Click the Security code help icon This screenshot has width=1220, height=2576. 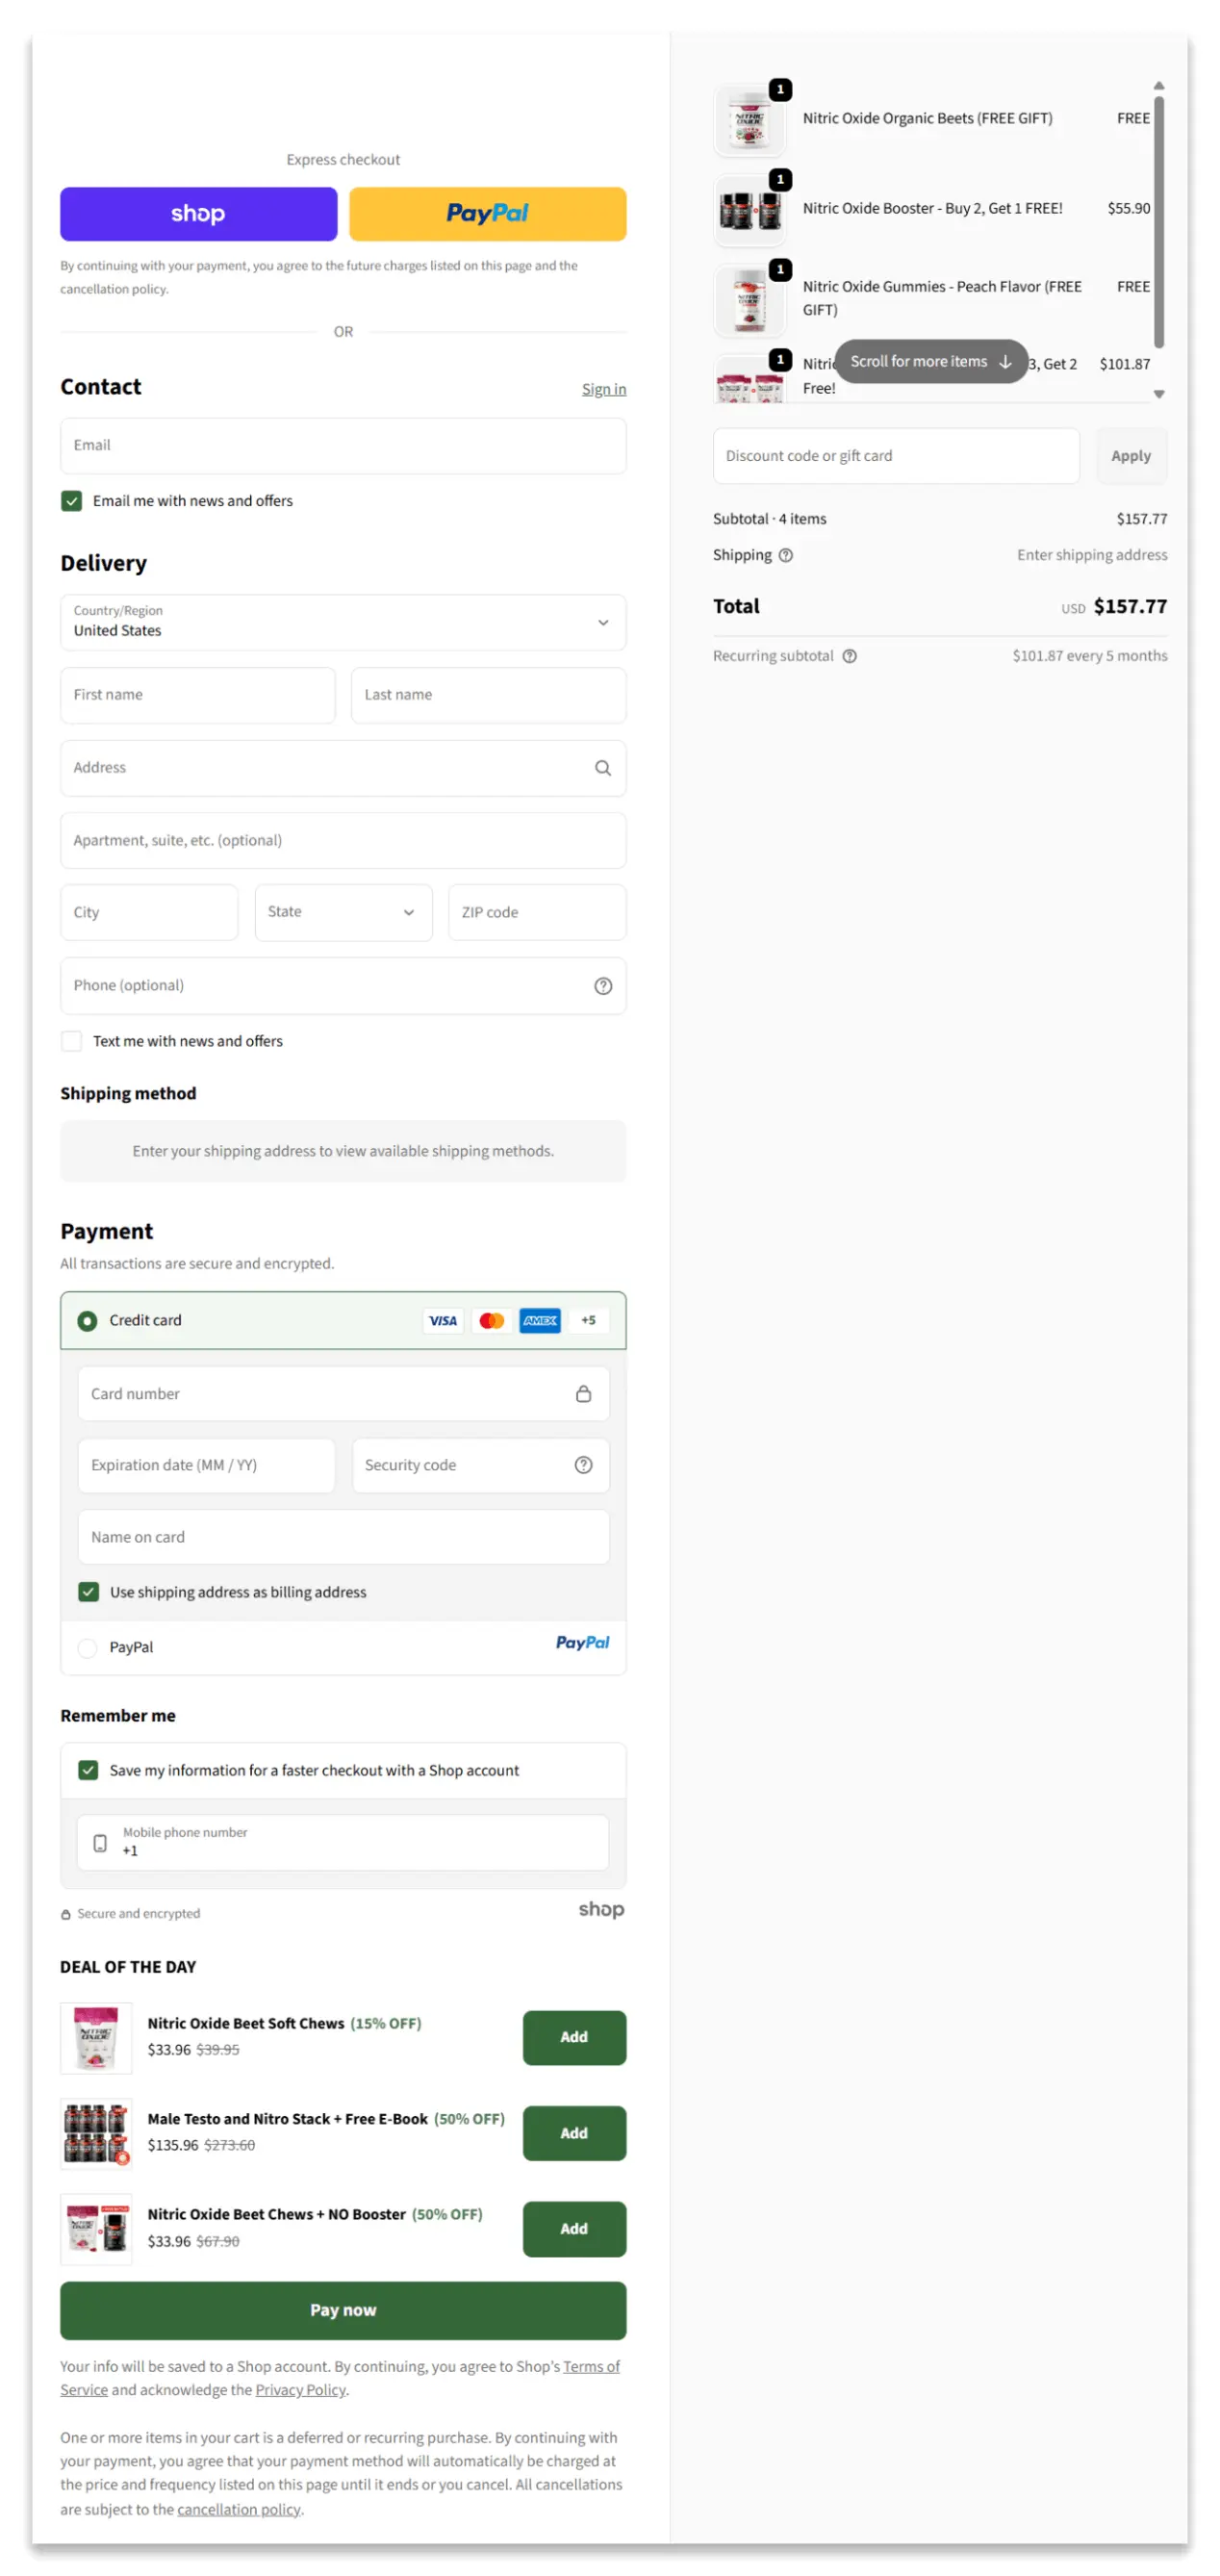pyautogui.click(x=583, y=1466)
